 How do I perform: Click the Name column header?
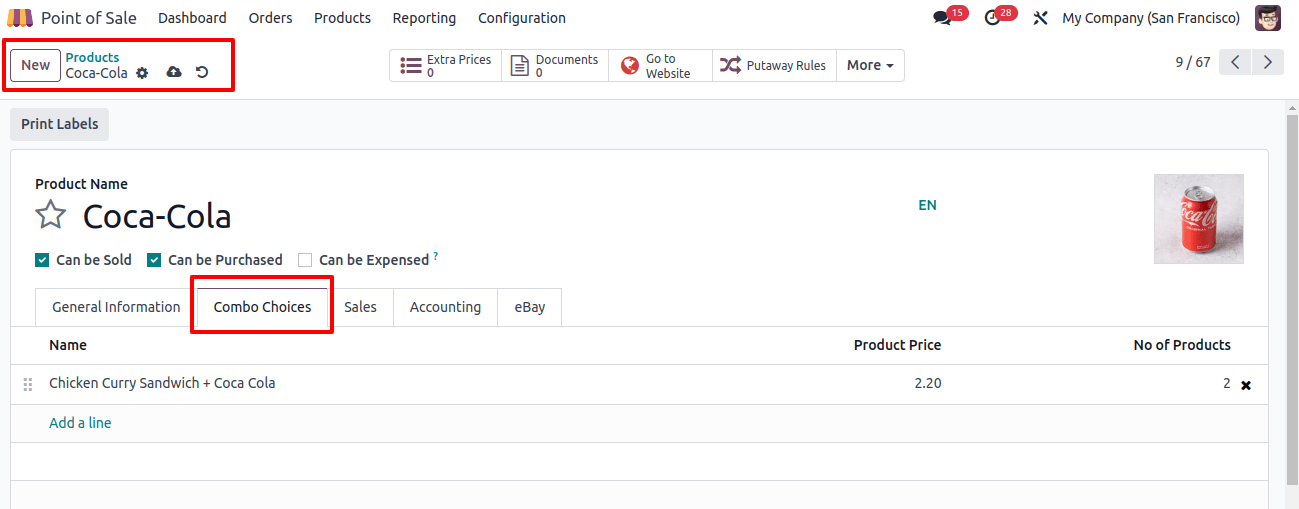[x=68, y=345]
